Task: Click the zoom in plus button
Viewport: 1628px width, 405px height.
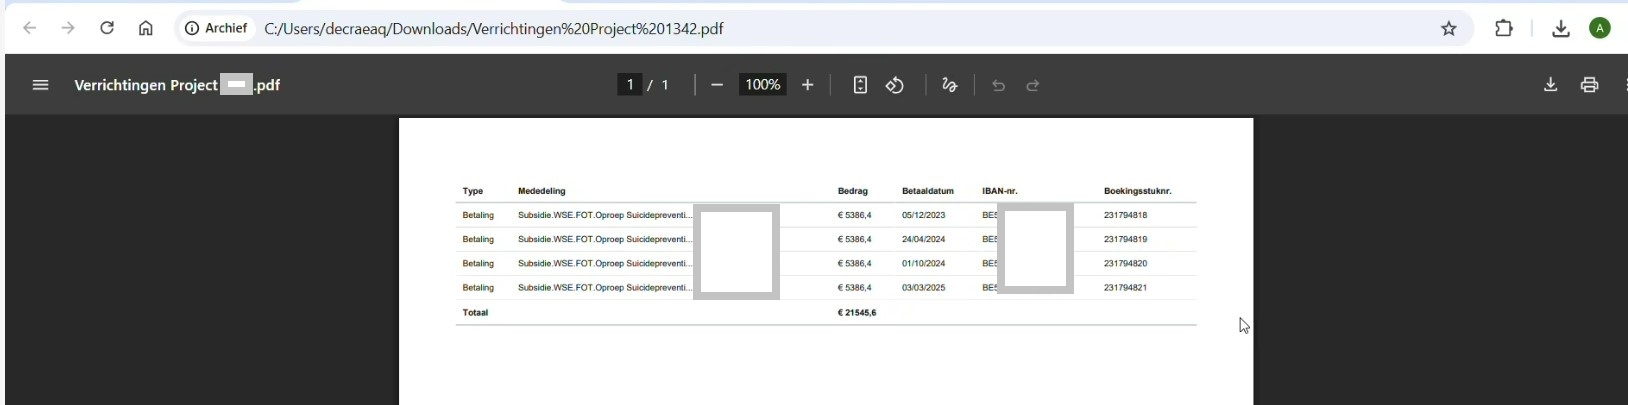Action: [808, 85]
